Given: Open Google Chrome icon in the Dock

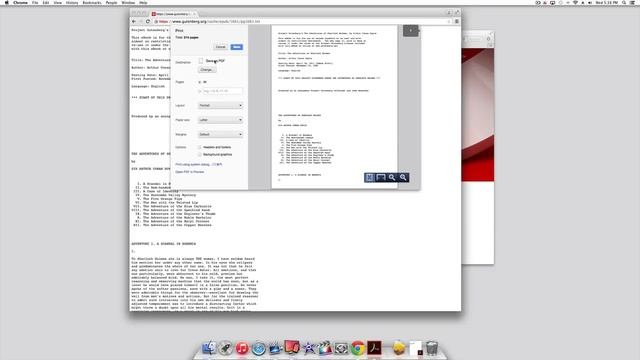Looking at the screenshot, I should [358, 348].
